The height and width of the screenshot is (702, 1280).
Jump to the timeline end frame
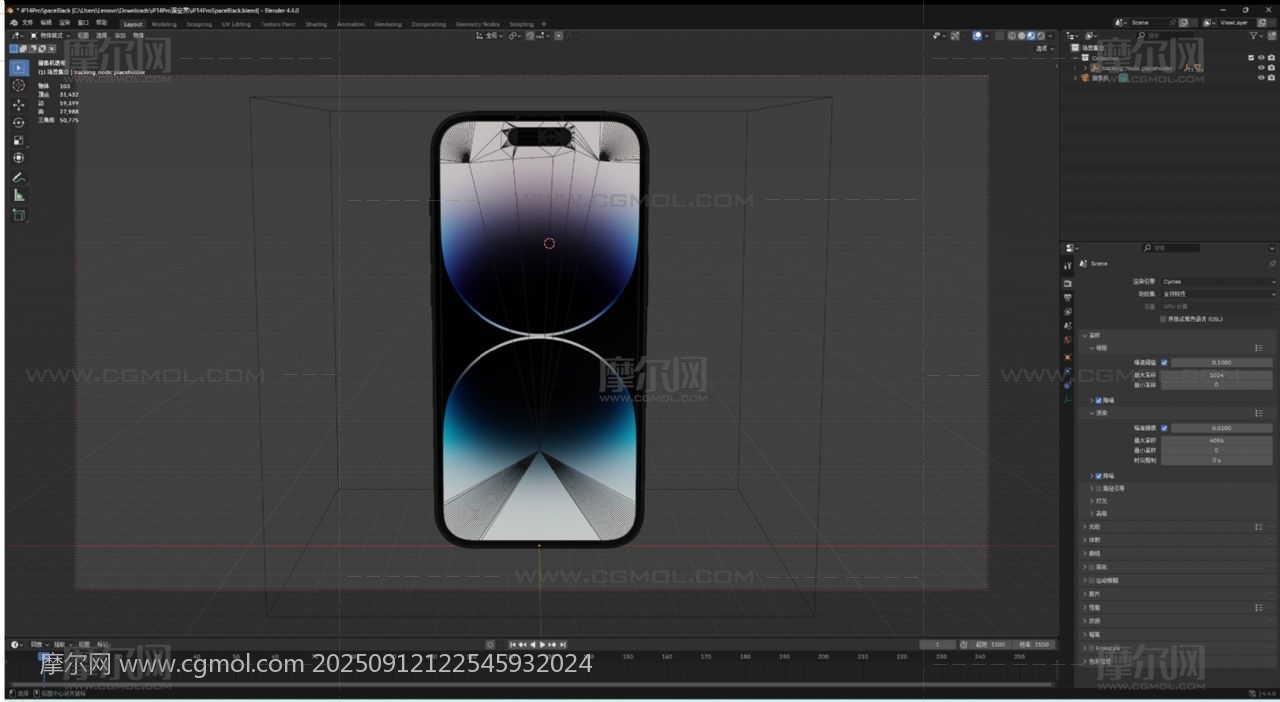click(x=563, y=645)
